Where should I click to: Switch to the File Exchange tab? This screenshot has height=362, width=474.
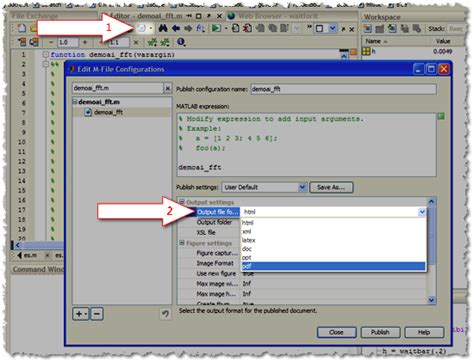(35, 16)
